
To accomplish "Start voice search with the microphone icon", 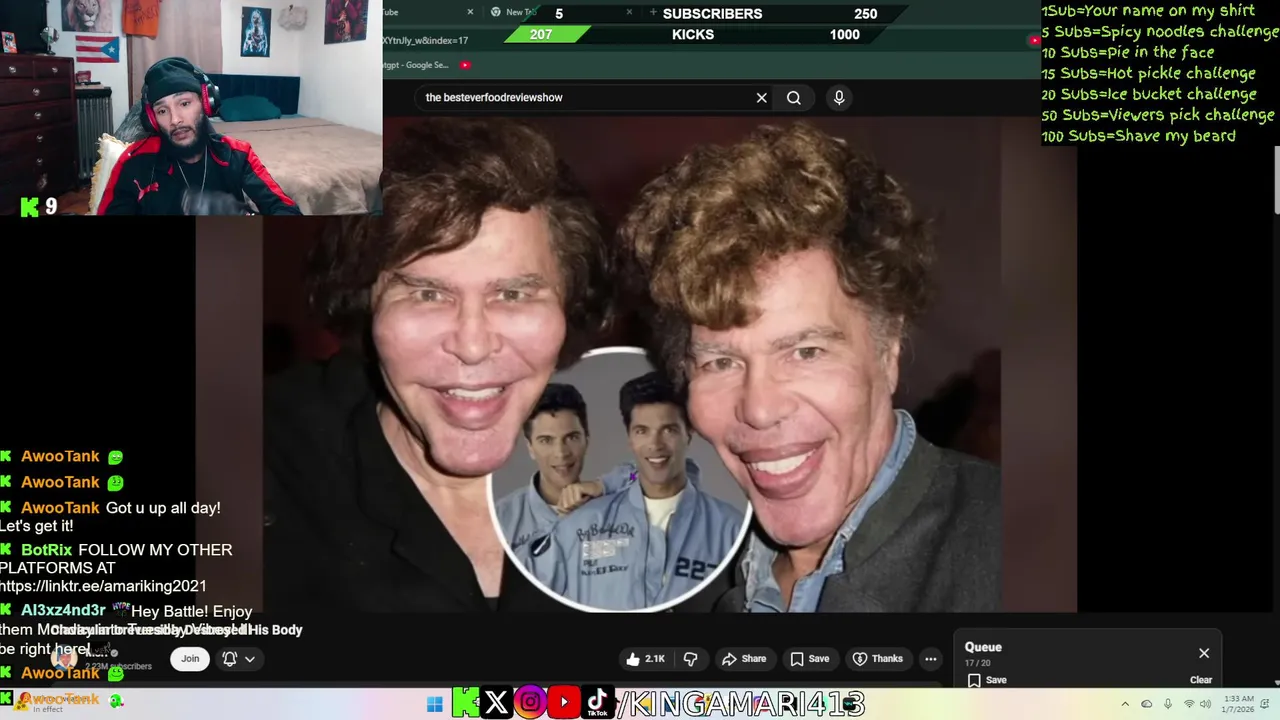I will point(839,98).
